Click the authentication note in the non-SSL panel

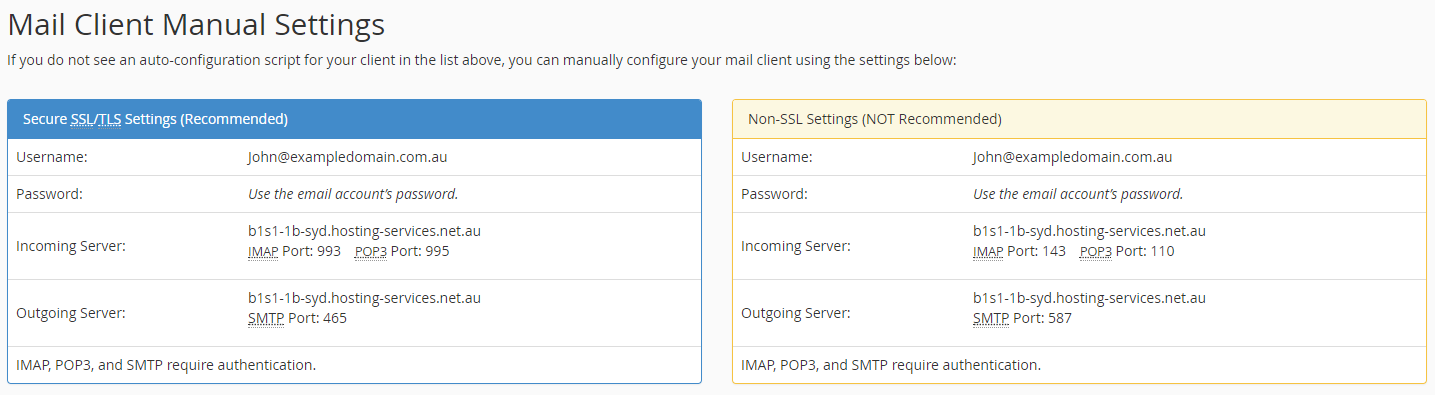tap(891, 365)
